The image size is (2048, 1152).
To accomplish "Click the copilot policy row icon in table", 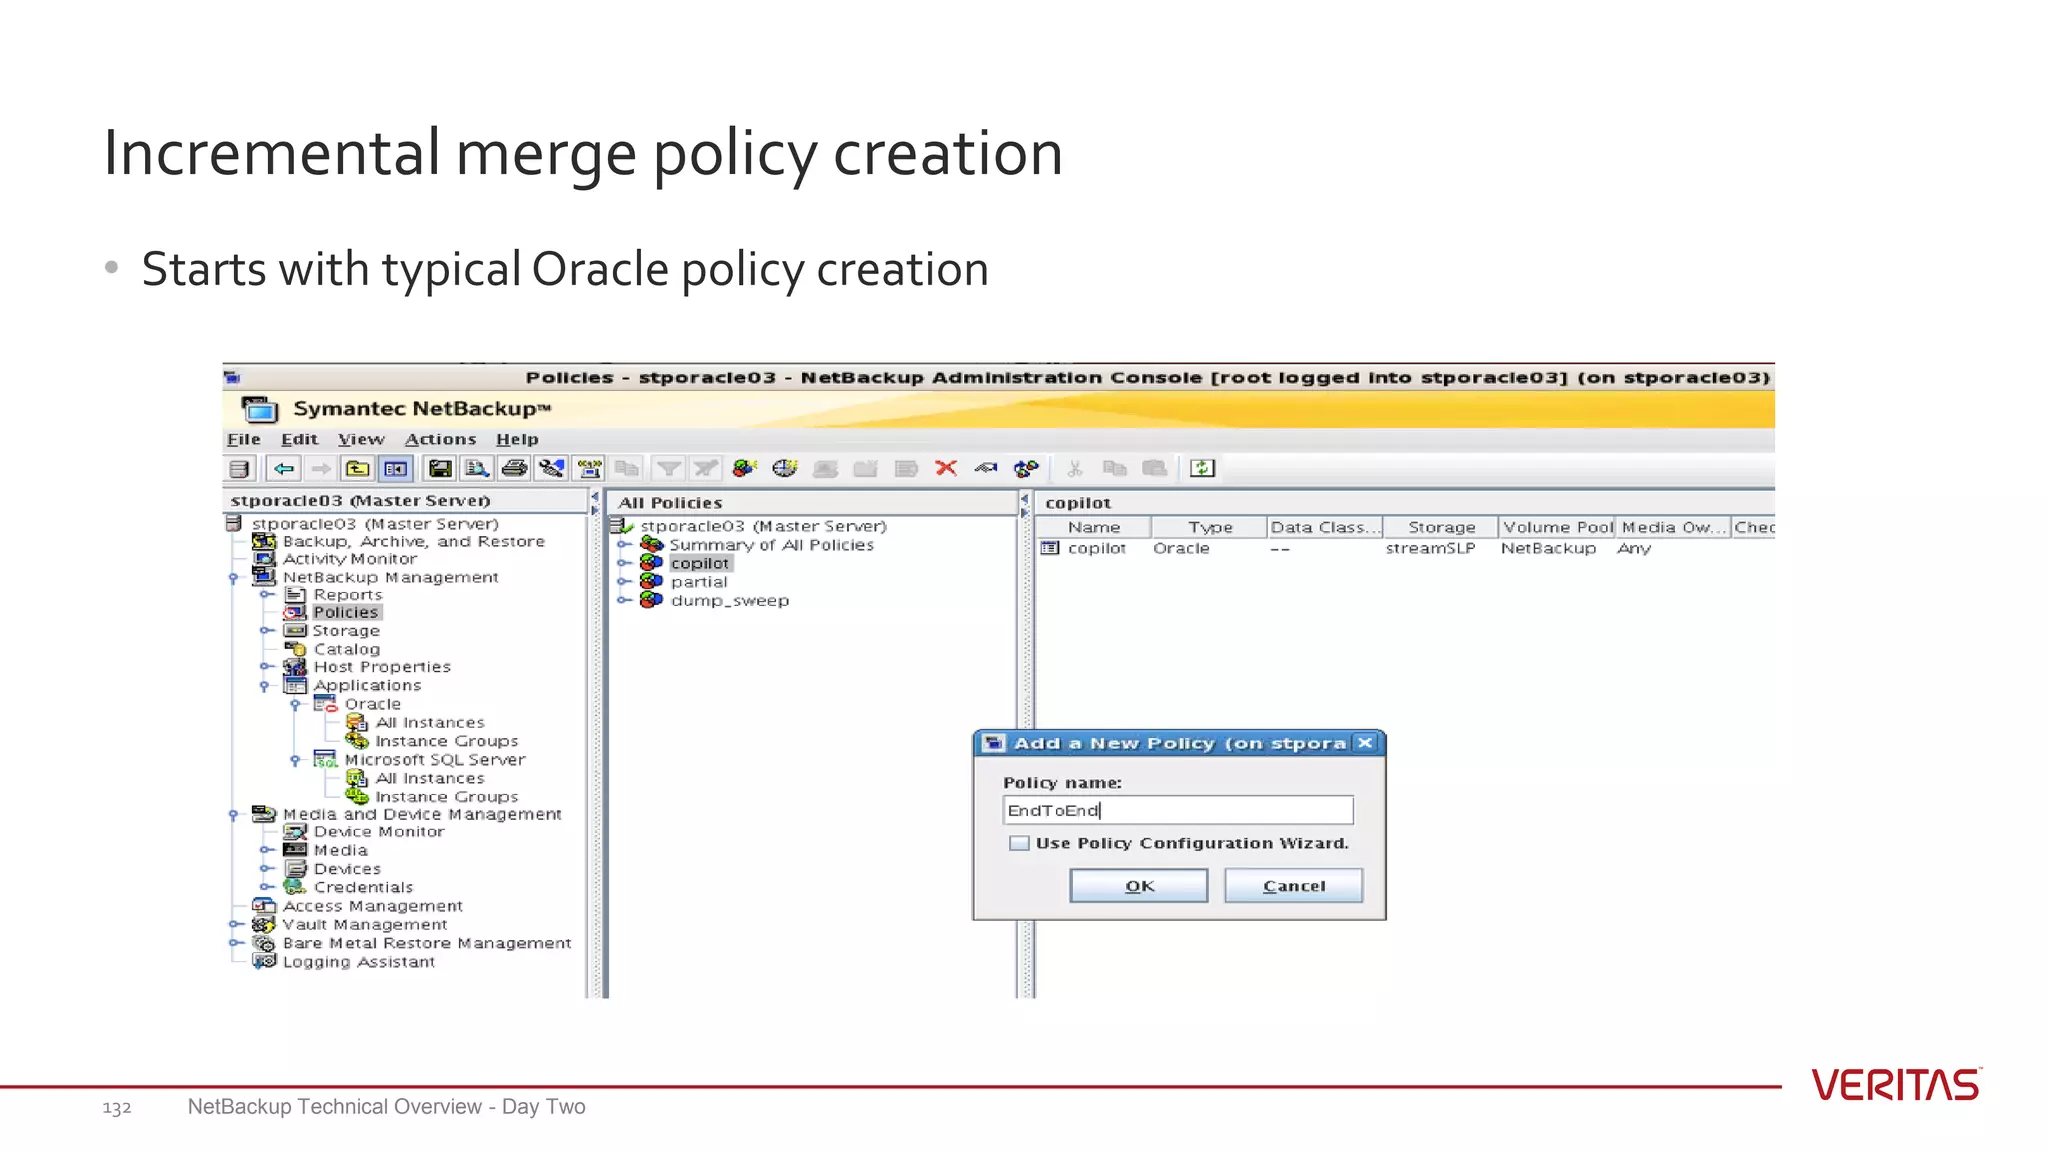I will [x=1050, y=548].
